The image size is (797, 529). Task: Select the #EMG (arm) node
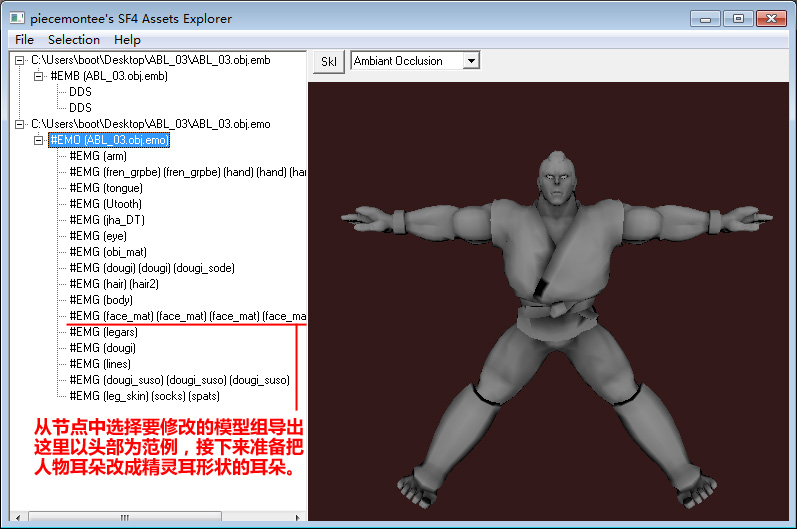98,156
